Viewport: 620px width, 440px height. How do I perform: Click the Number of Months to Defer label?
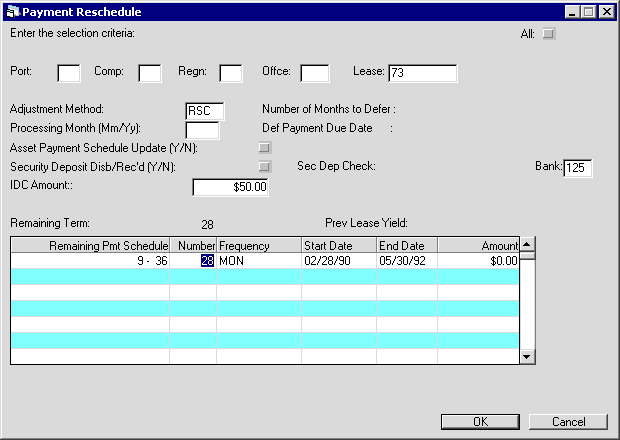[329, 109]
